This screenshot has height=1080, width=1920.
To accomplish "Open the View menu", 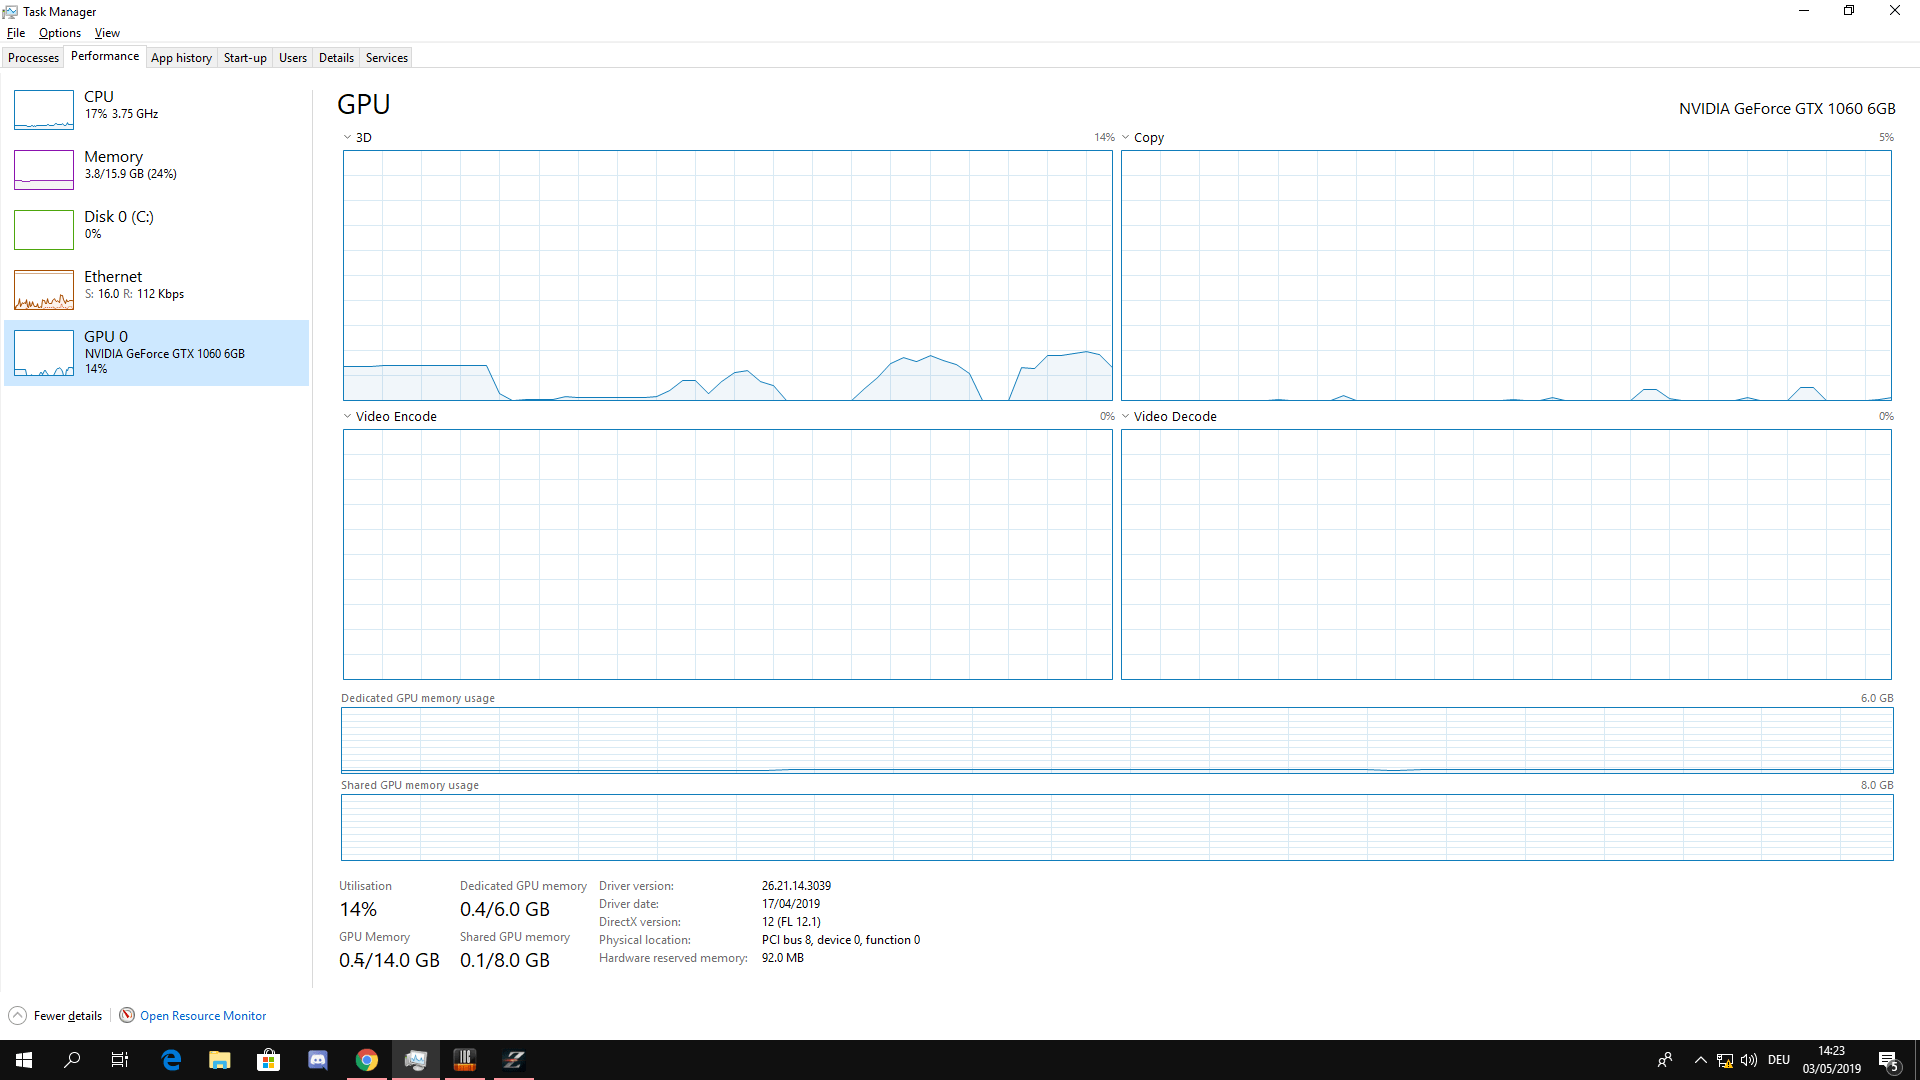I will (107, 33).
